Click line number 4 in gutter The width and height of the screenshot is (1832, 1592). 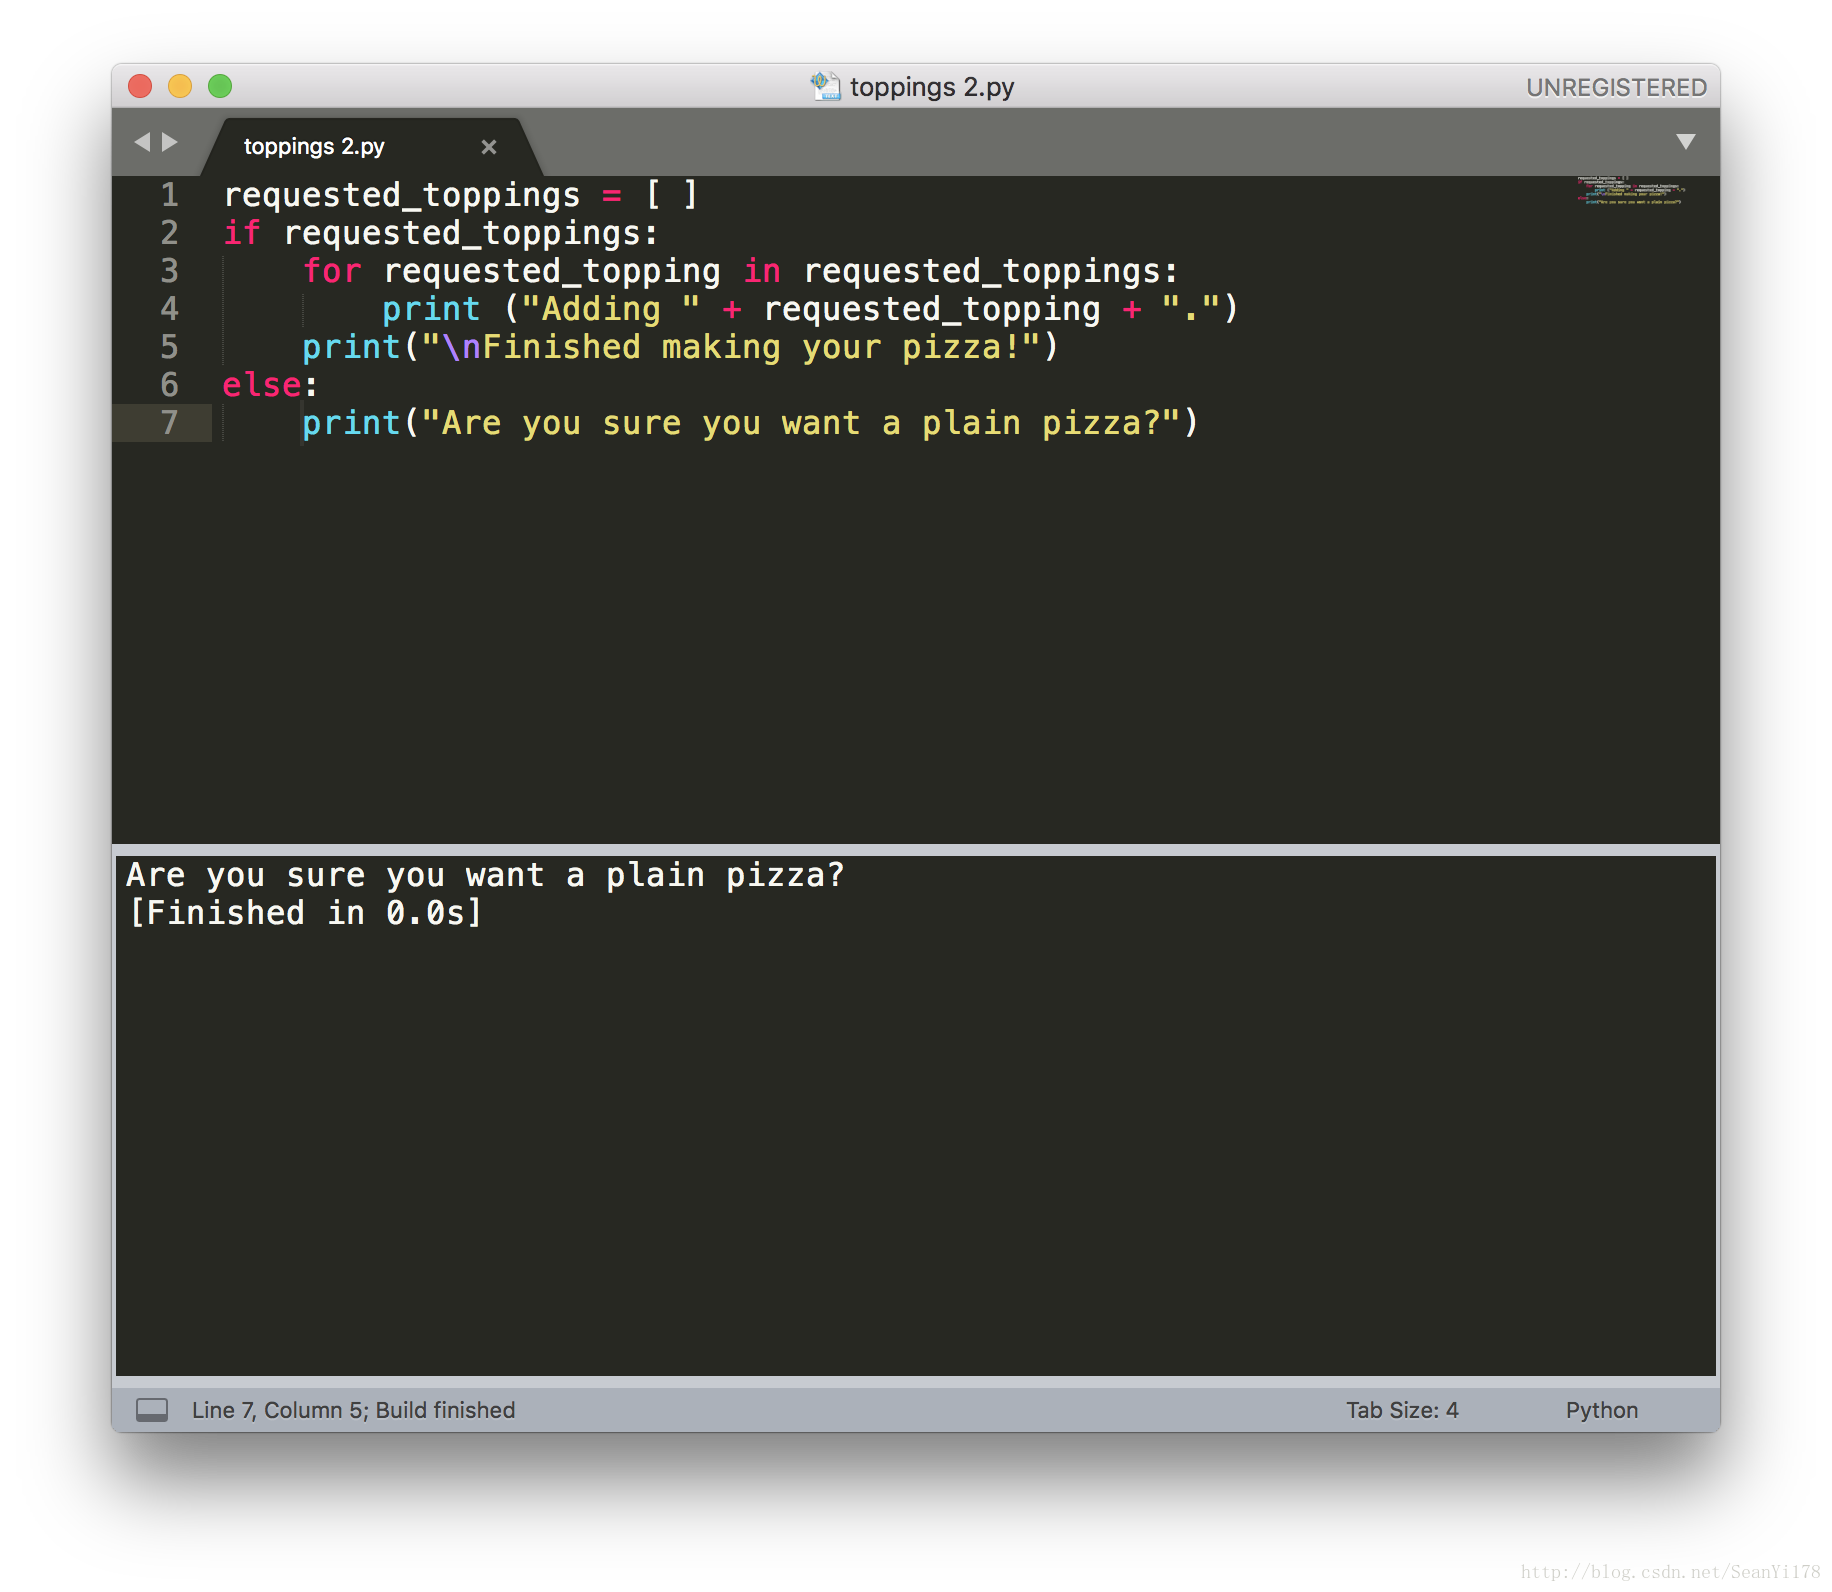click(170, 309)
